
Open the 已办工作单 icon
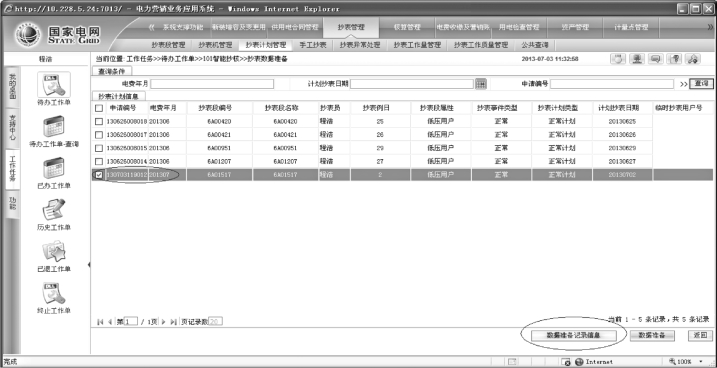pos(54,168)
